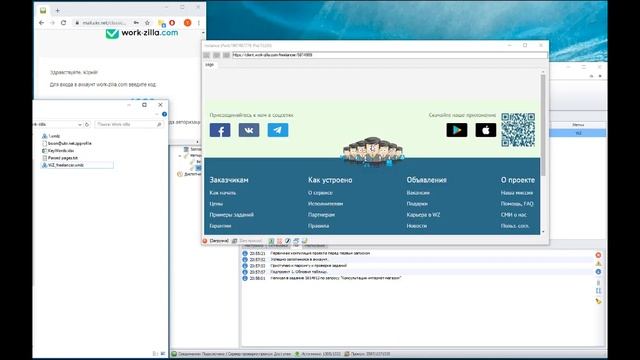Screen dimensions: 640x360
Task: Open the 'Новости' footer link
Action: [x=417, y=226]
